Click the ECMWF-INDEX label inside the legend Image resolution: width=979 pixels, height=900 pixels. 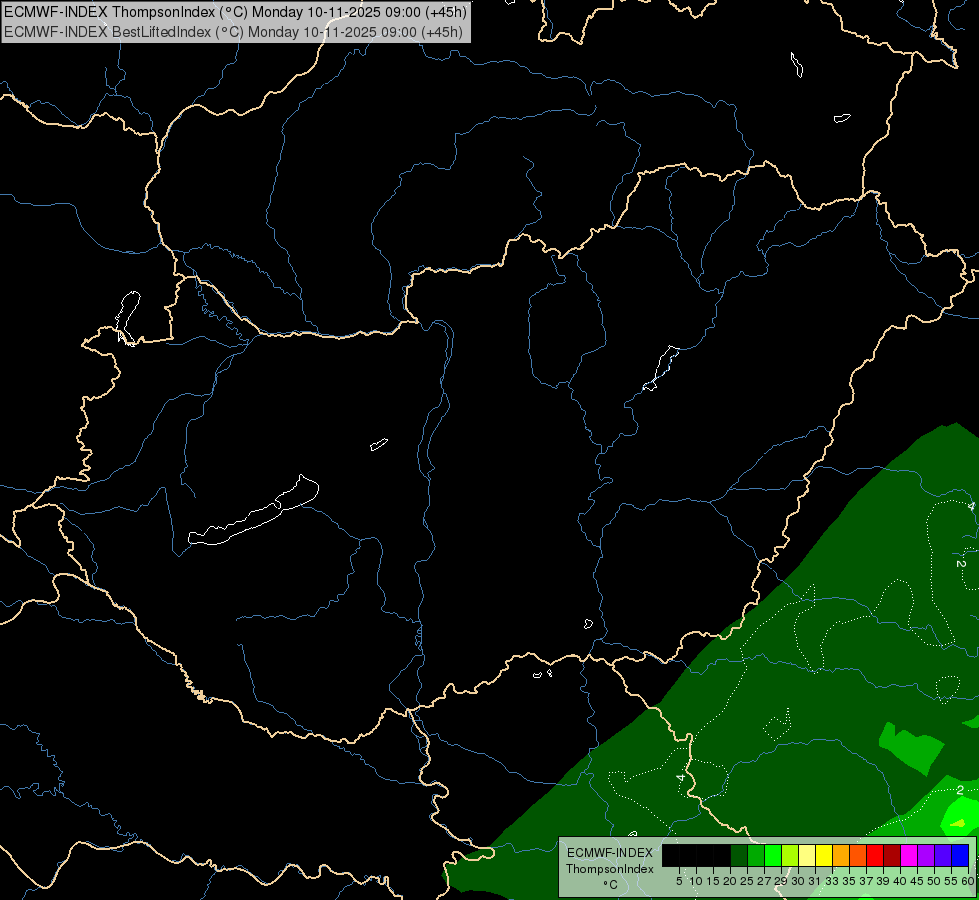610,853
